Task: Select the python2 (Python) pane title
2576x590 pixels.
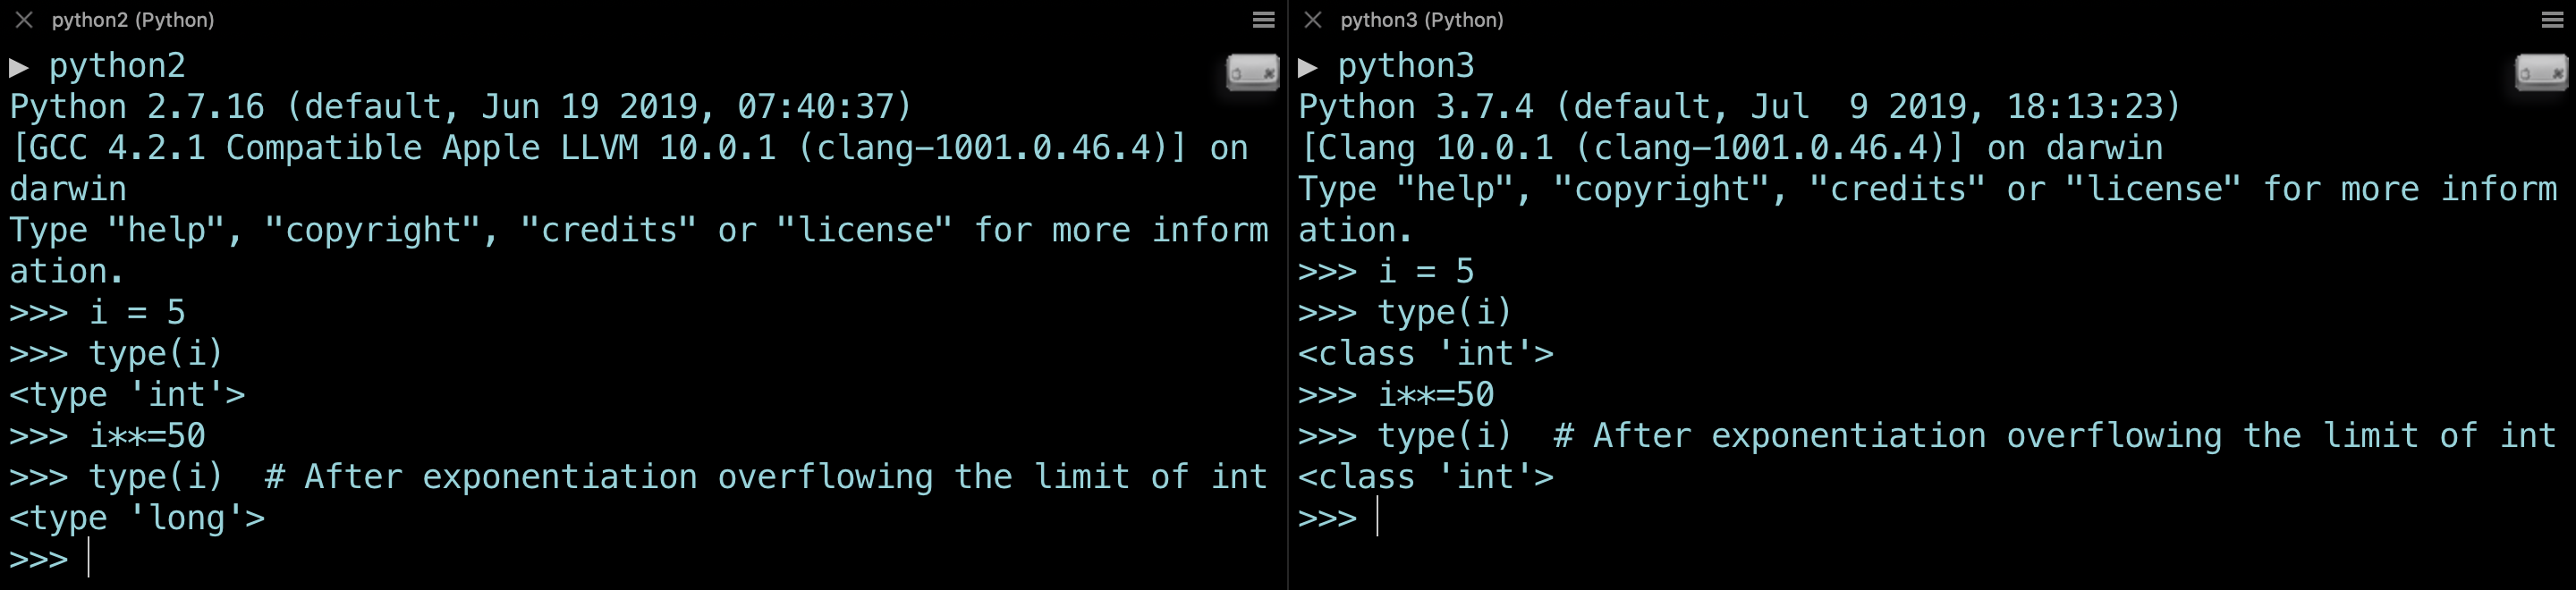Action: click(x=133, y=20)
